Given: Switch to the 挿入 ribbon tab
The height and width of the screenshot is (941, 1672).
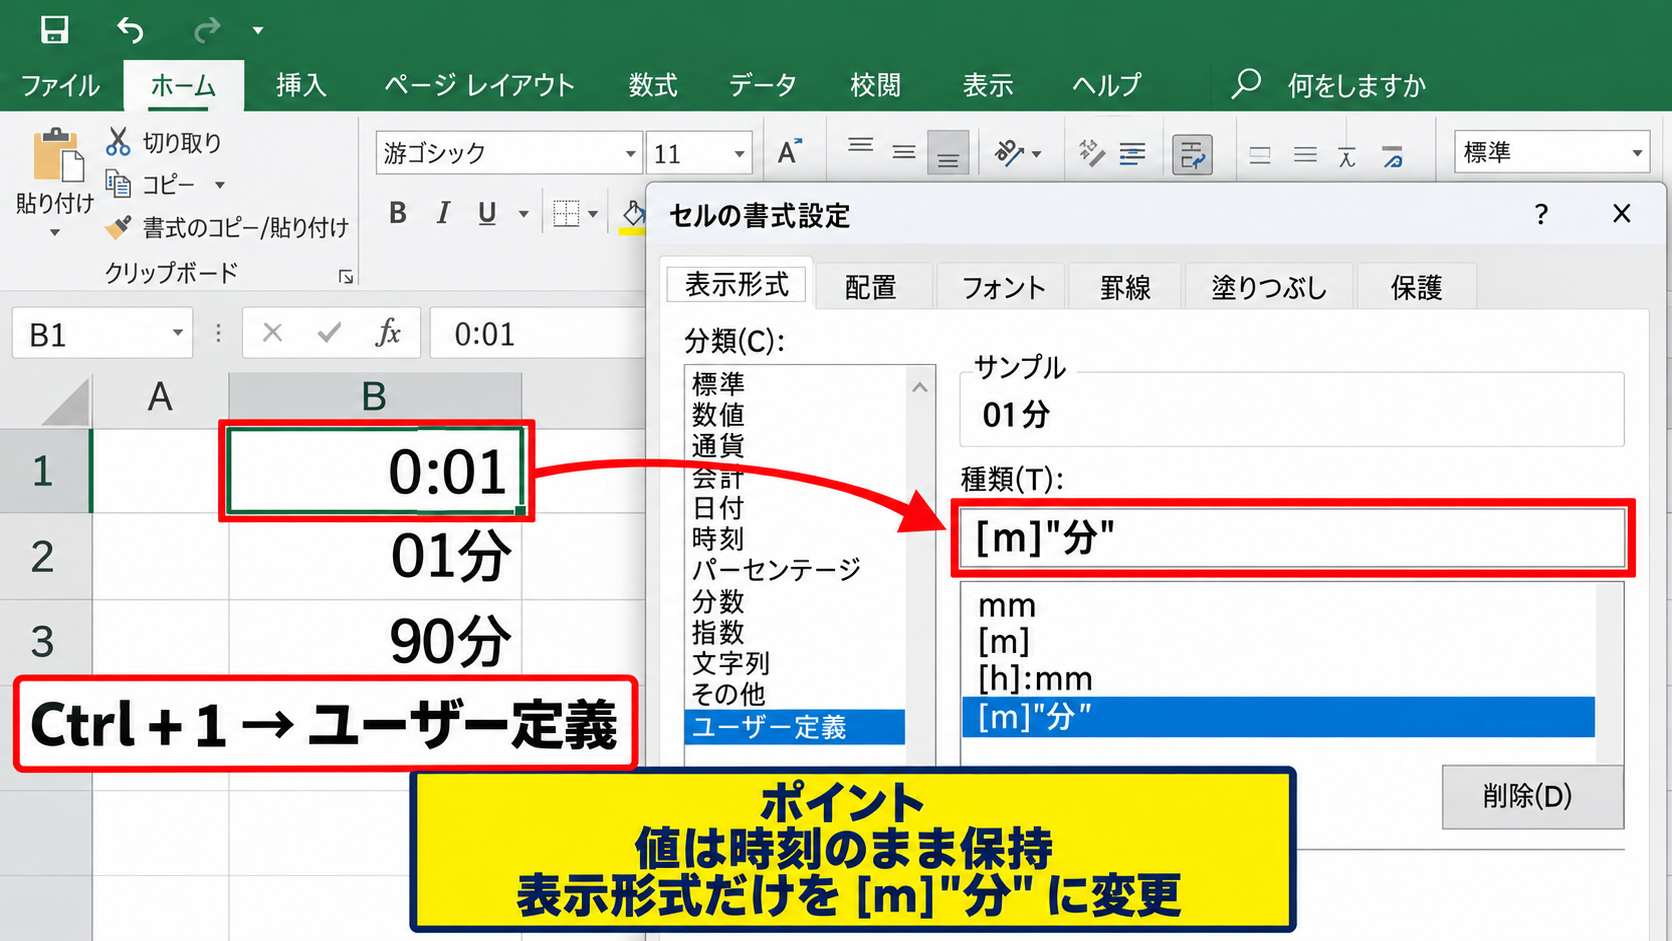Looking at the screenshot, I should pyautogui.click(x=301, y=85).
